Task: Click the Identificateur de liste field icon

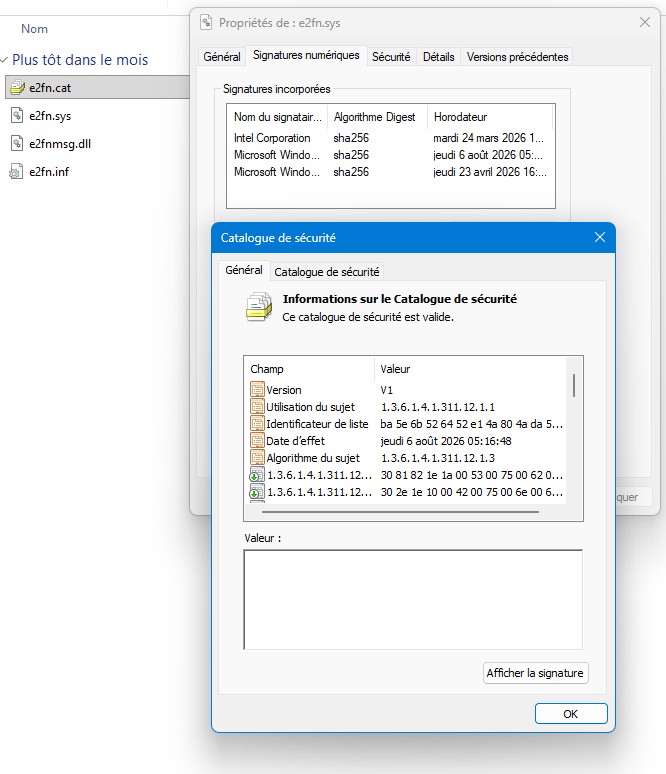Action: click(257, 424)
